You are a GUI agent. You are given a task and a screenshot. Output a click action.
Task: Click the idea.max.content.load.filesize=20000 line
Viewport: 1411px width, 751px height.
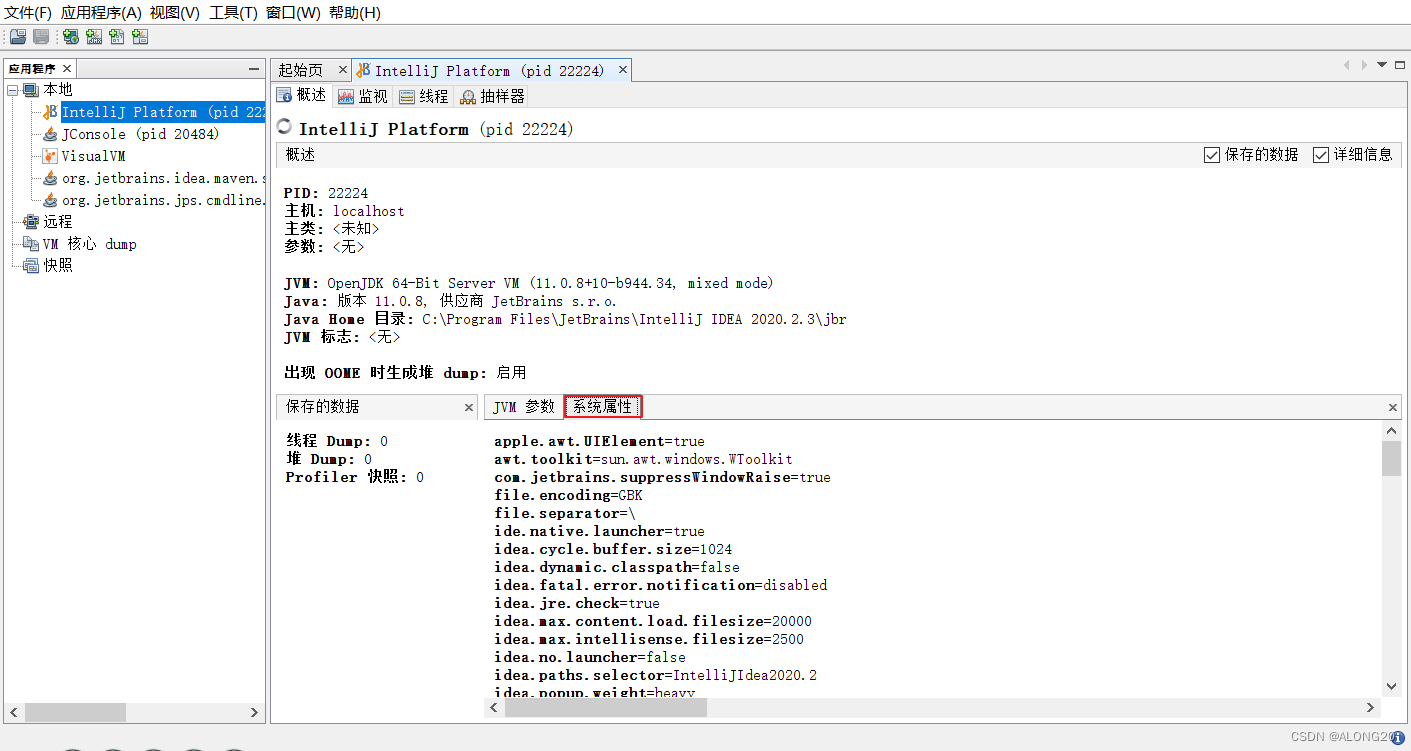653,621
